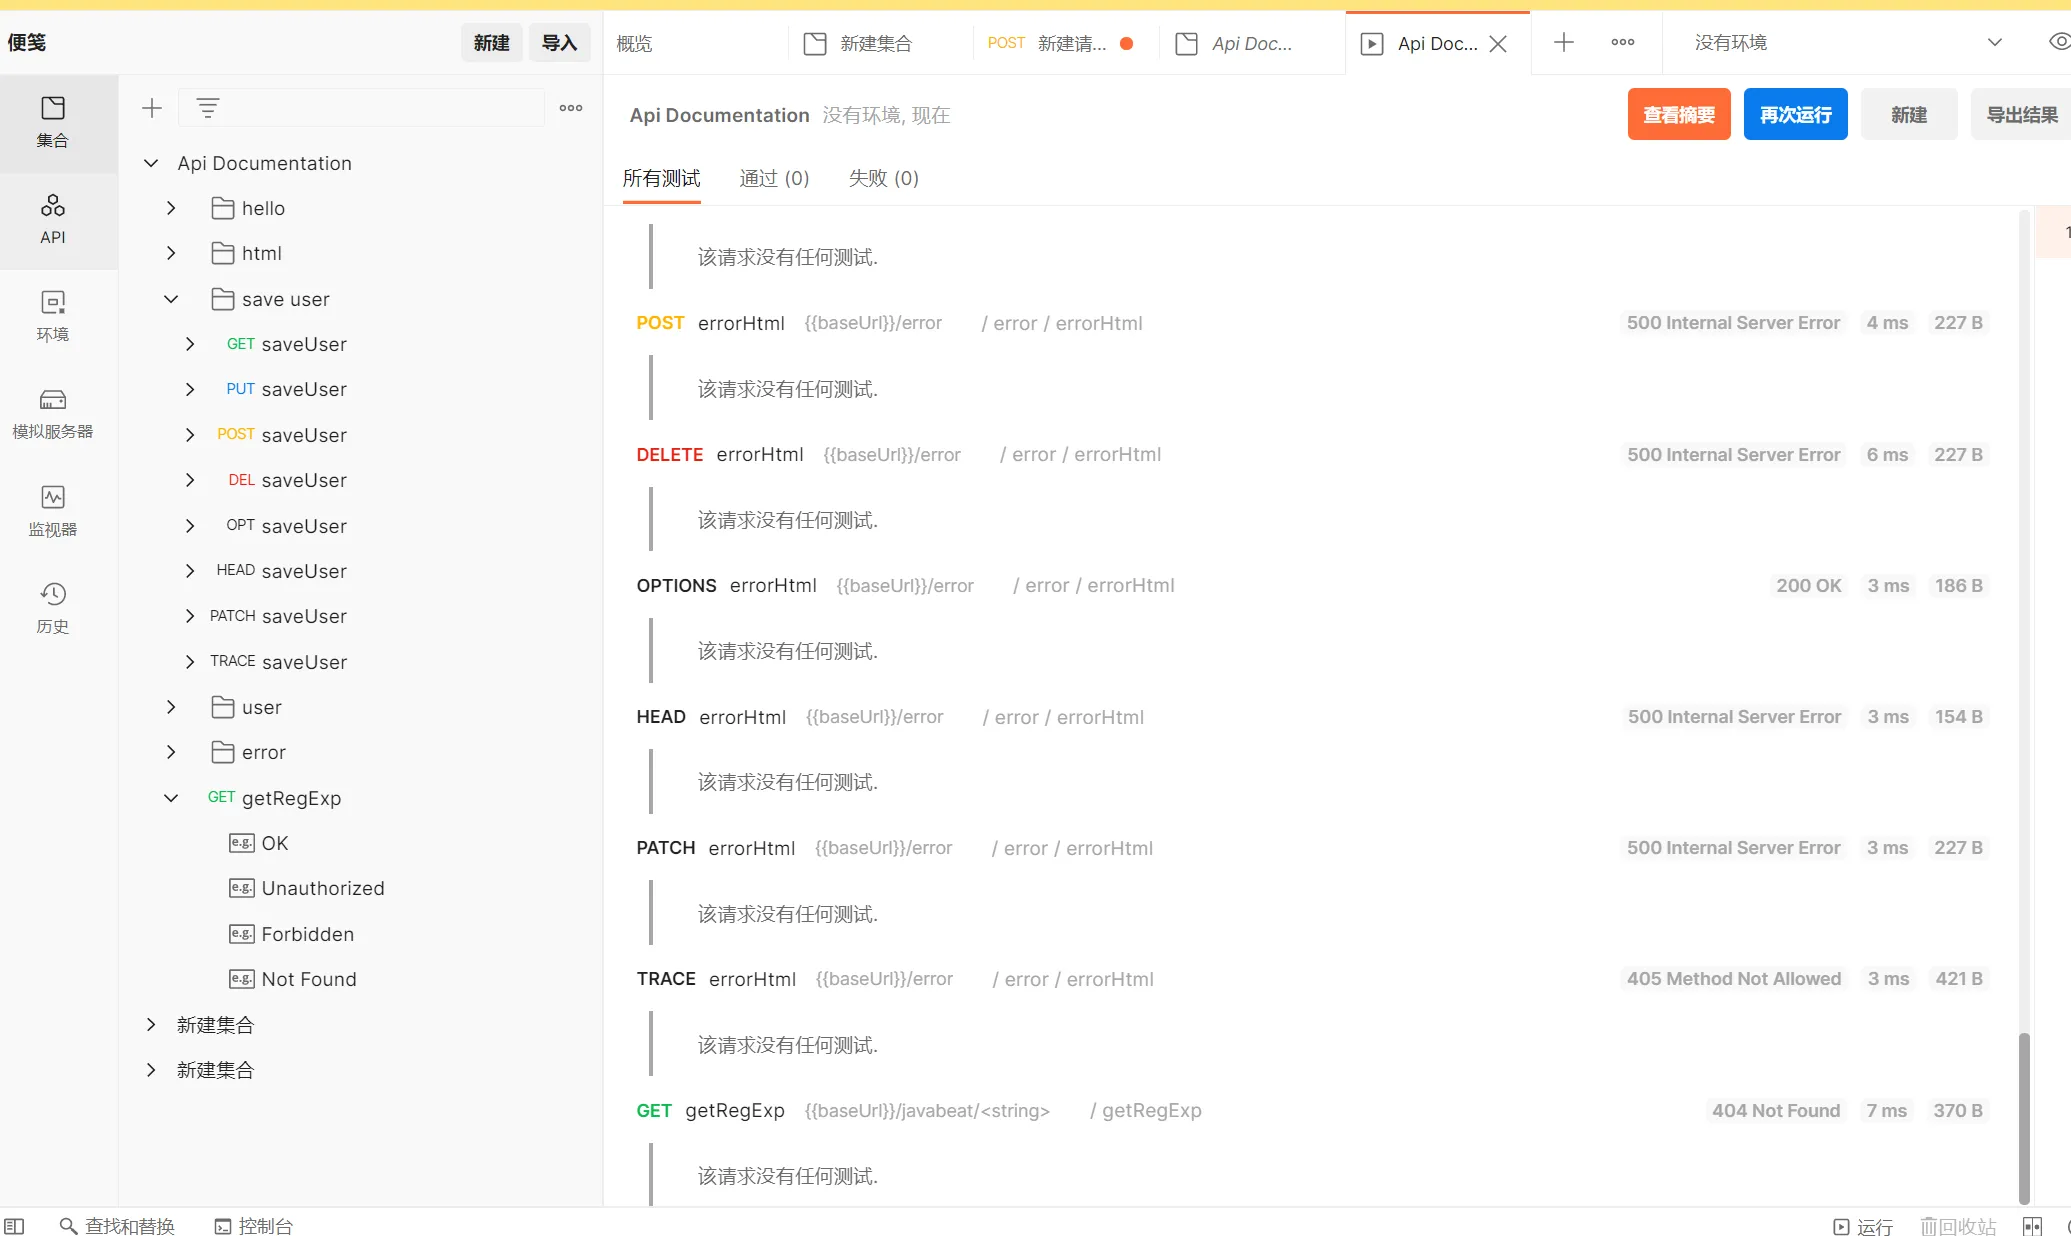Click the 查看摘要 view summary button

(x=1679, y=114)
